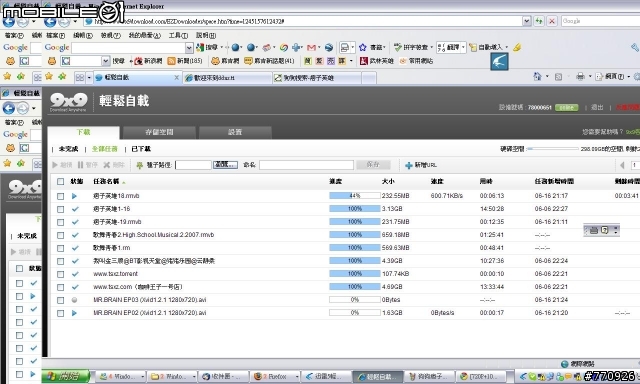640x384 pixels.
Task: Open the 工具 menu in the menu bar
Action: (x=178, y=36)
